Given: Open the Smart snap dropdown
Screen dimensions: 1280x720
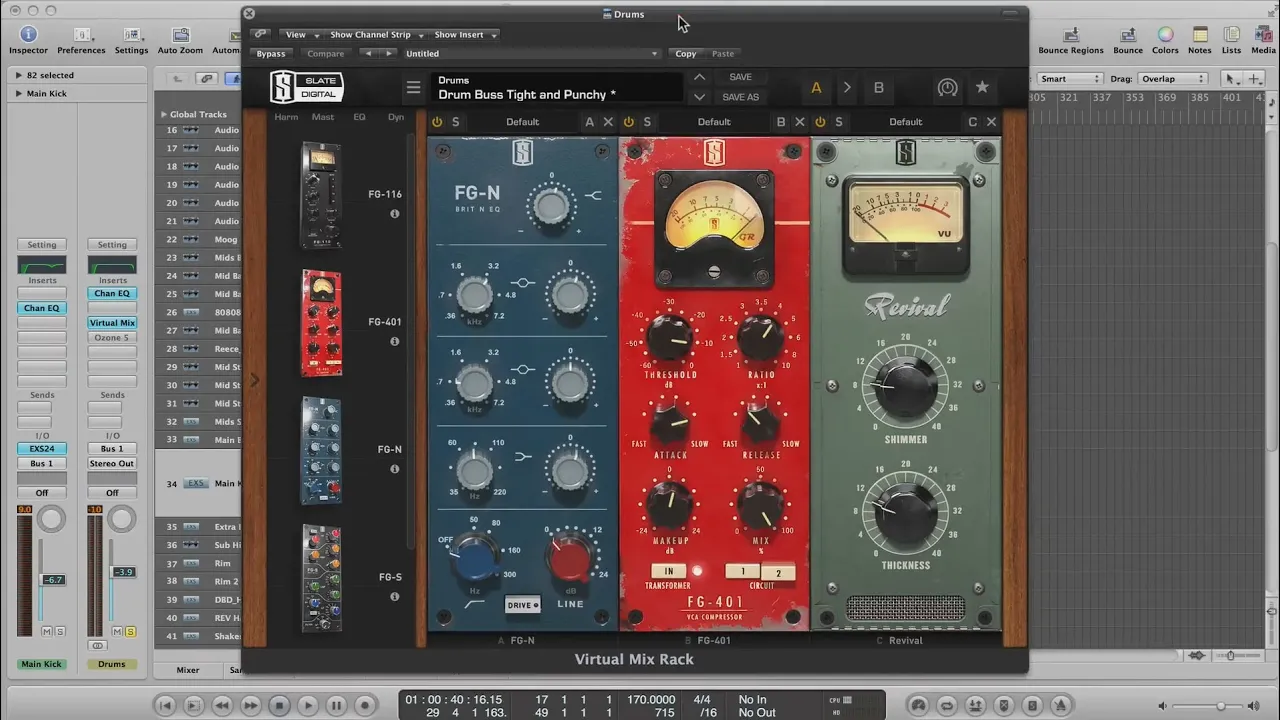Looking at the screenshot, I should pos(1069,78).
